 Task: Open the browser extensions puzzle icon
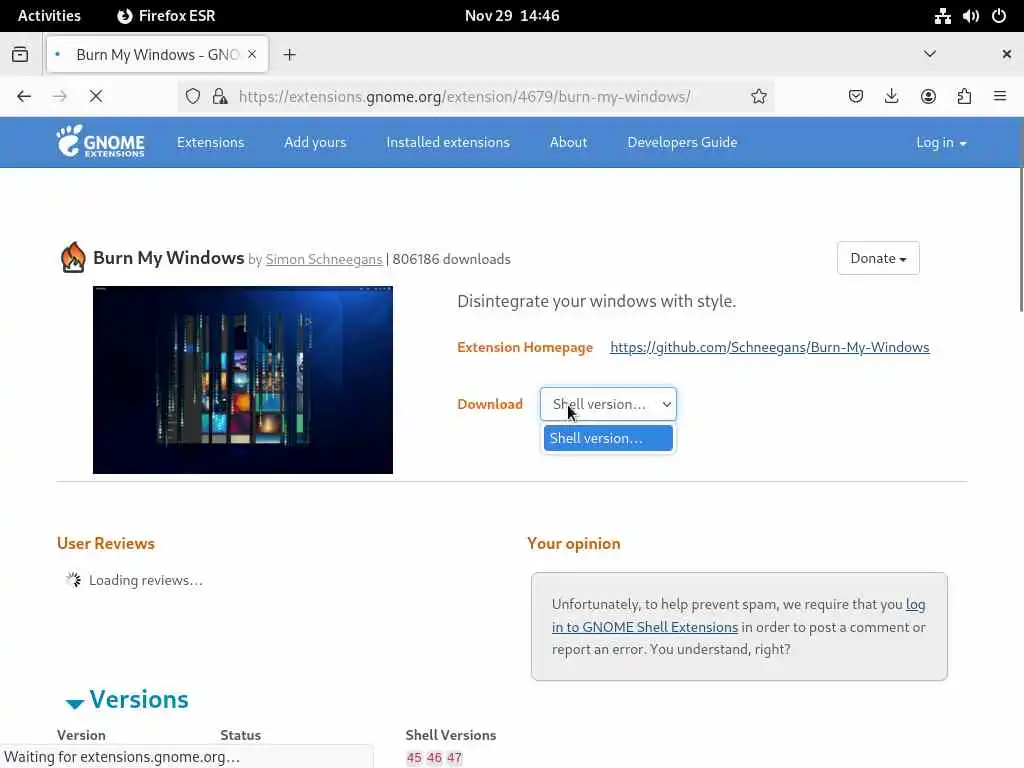point(964,97)
